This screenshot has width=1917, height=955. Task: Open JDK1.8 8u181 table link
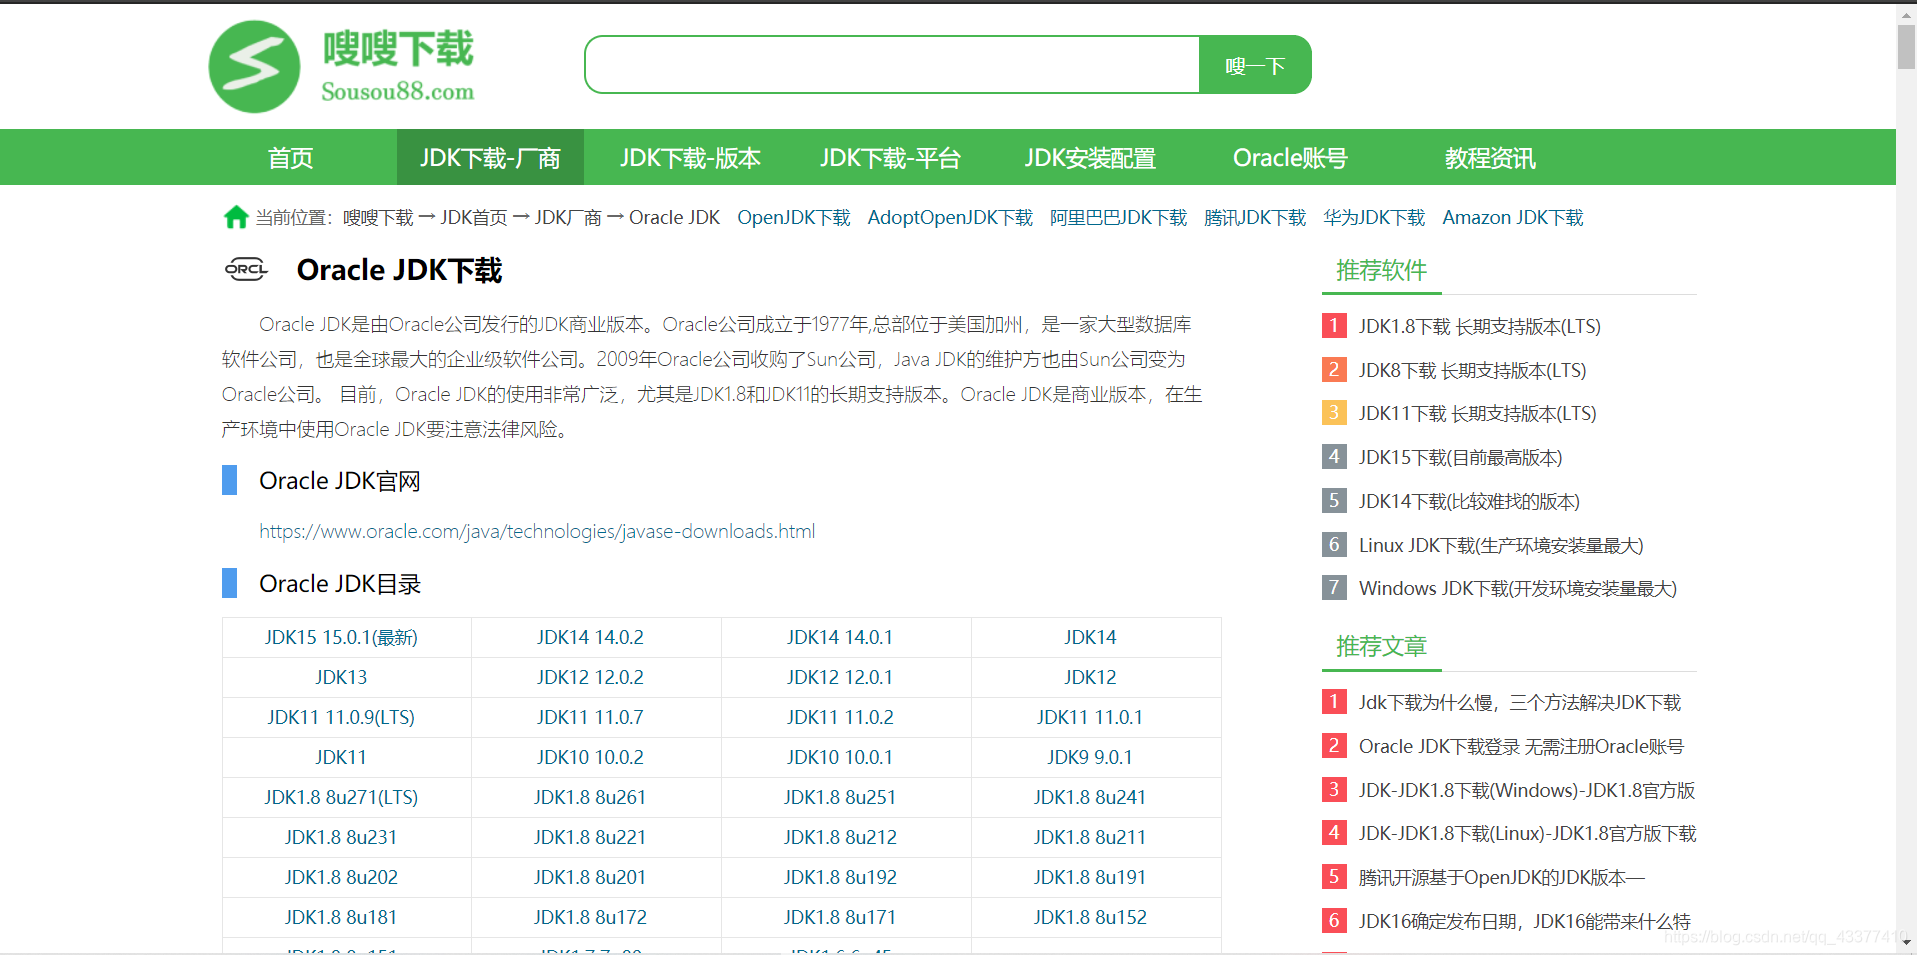click(341, 917)
